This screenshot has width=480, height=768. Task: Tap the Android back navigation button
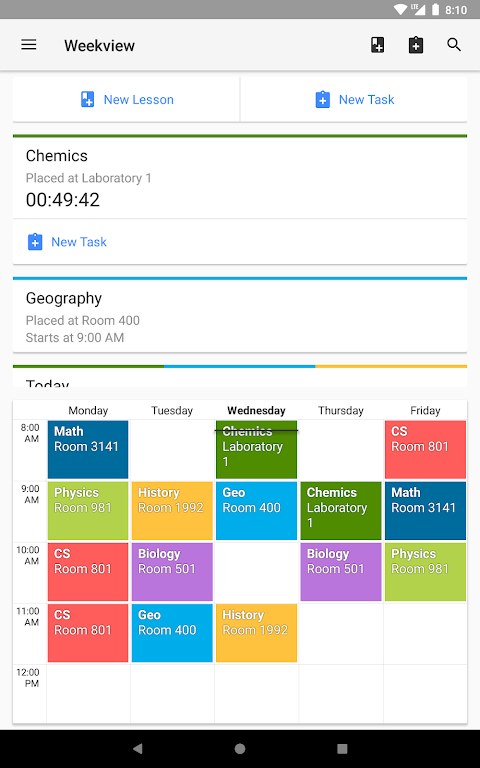138,748
